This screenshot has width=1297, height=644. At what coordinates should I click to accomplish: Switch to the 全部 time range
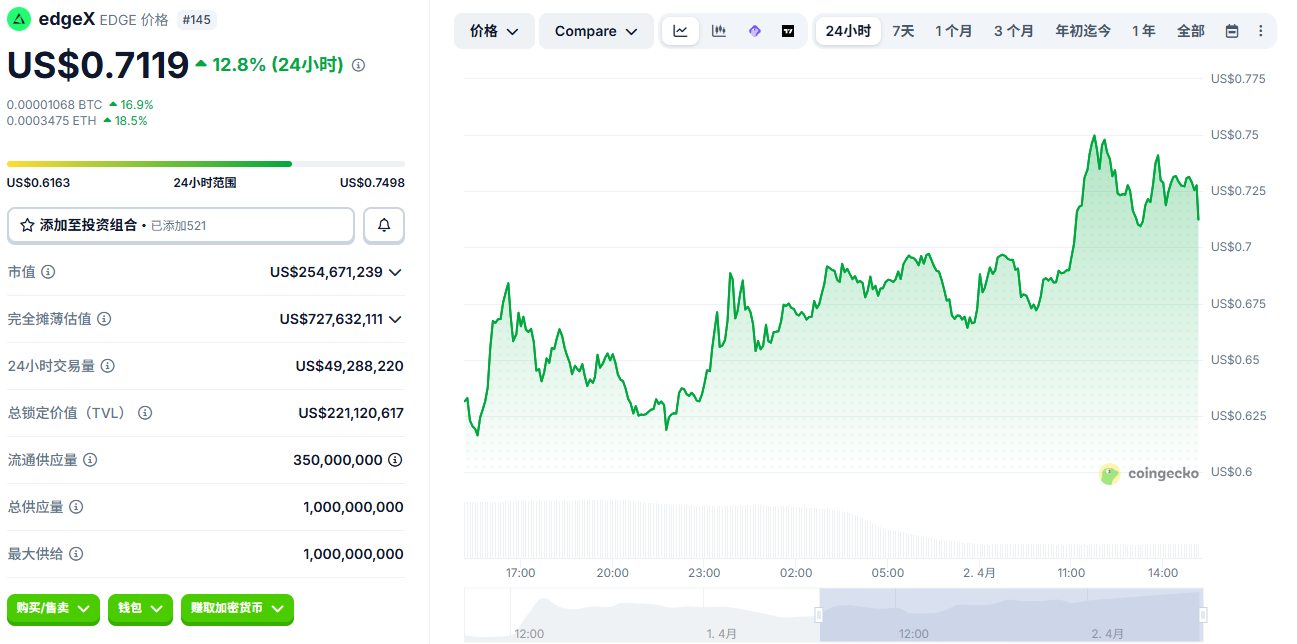pyautogui.click(x=1190, y=31)
